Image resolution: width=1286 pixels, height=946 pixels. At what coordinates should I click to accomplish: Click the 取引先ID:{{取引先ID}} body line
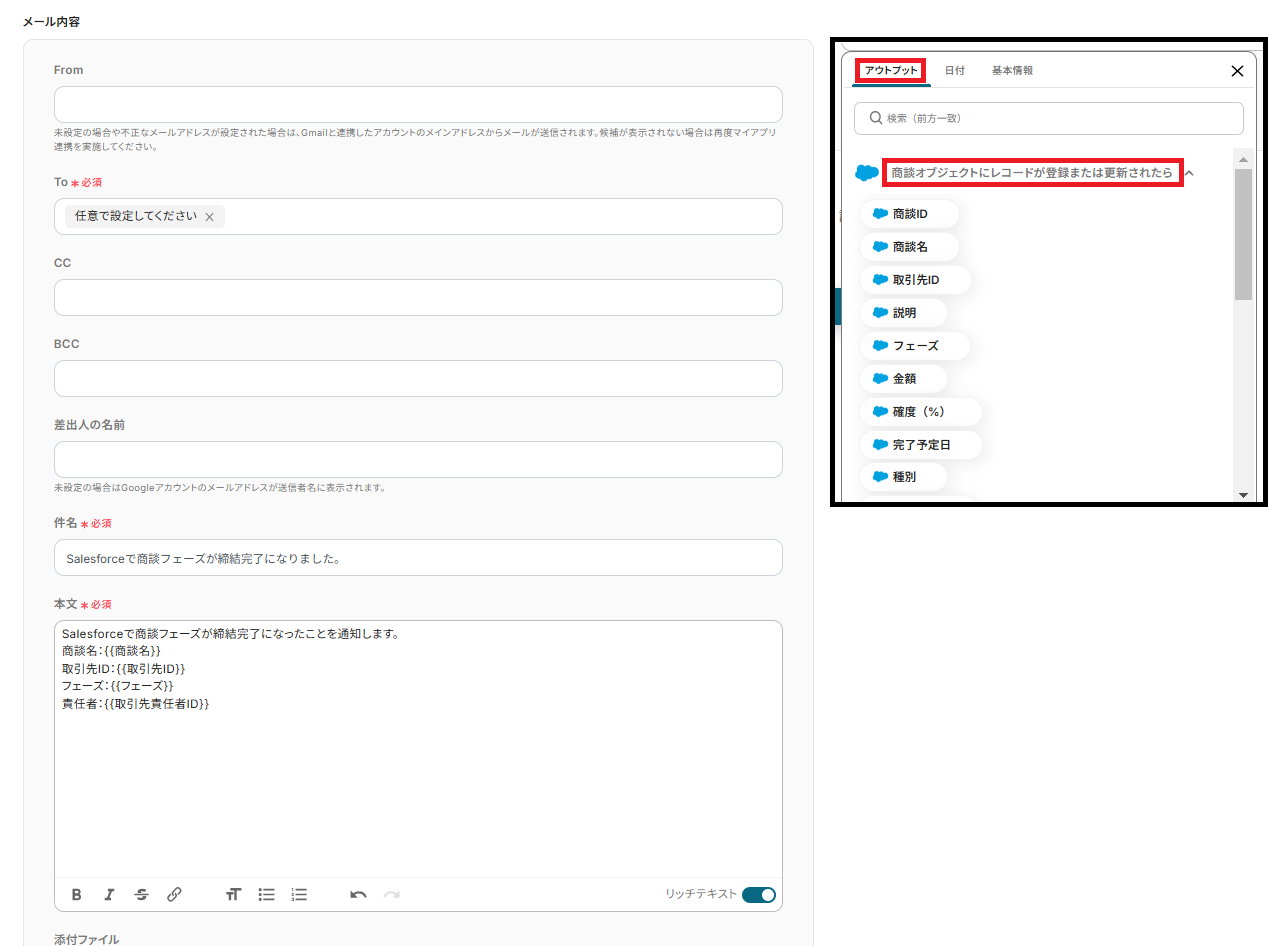coord(124,669)
